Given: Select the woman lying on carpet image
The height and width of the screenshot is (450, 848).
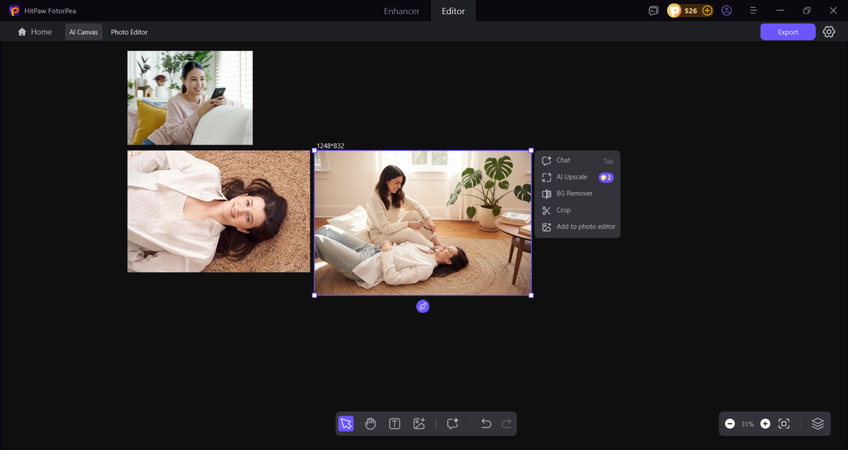Looking at the screenshot, I should coord(218,211).
